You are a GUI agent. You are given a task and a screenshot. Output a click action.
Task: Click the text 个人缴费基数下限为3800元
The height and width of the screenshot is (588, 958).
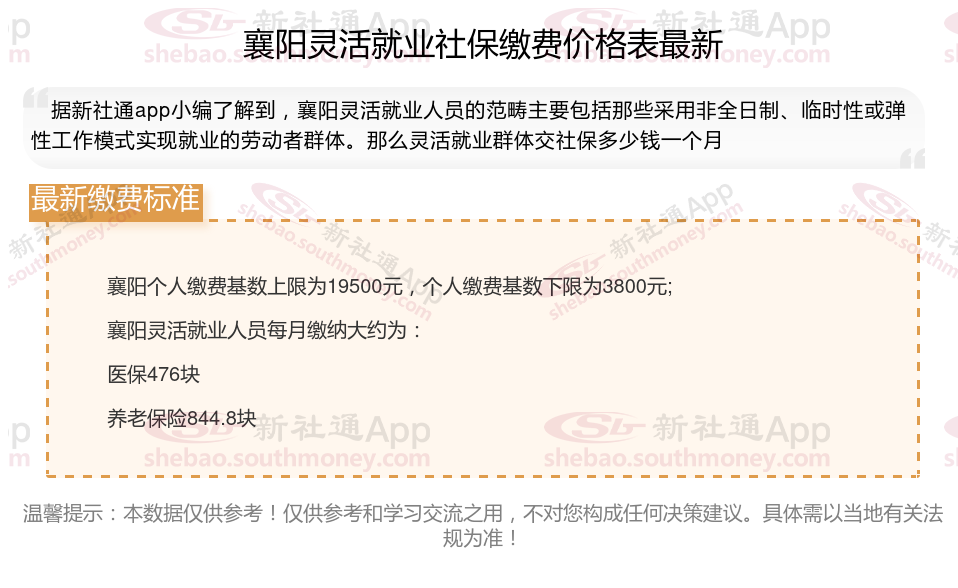point(546,286)
